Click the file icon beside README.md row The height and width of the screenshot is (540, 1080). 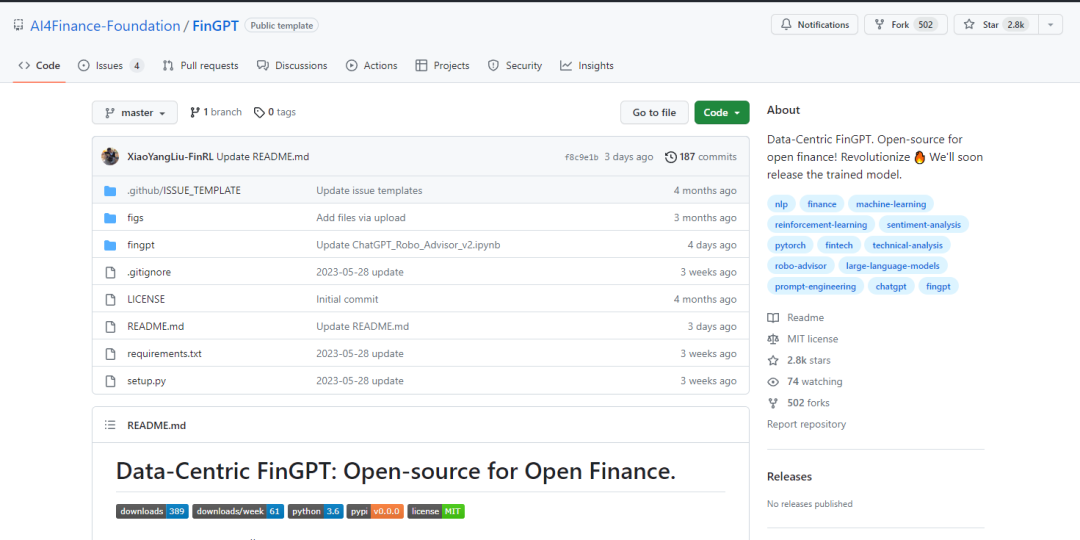click(110, 326)
